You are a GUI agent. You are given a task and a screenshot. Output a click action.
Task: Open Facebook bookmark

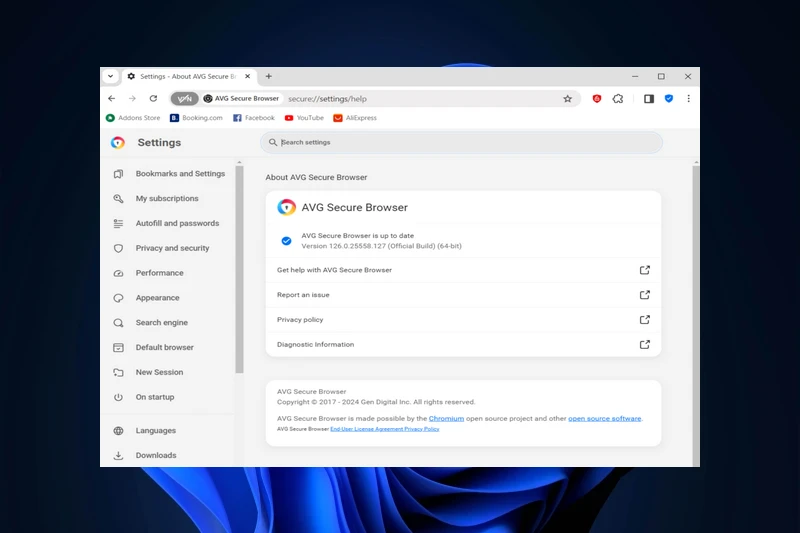(254, 118)
